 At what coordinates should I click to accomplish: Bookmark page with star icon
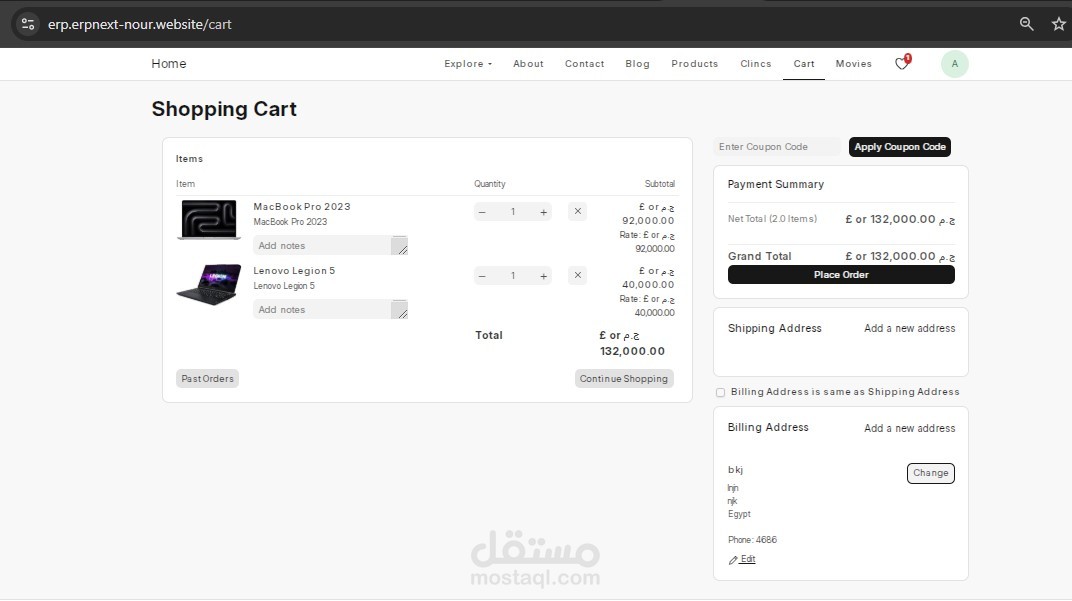coord(1058,24)
